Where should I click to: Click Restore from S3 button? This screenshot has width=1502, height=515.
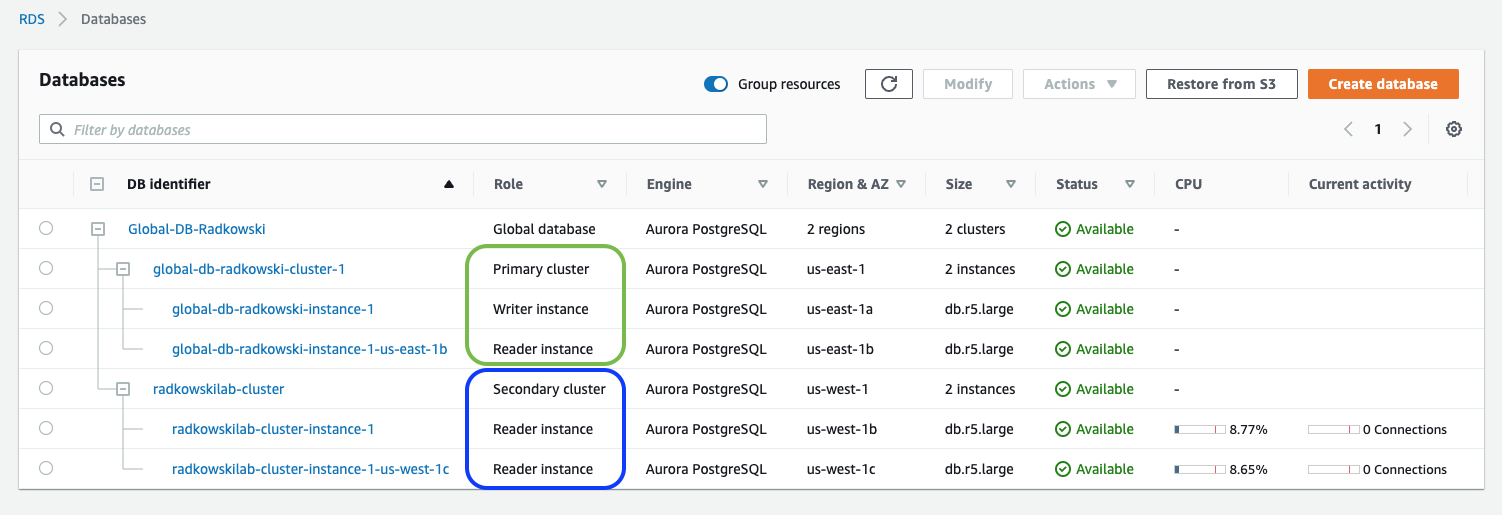tap(1221, 84)
